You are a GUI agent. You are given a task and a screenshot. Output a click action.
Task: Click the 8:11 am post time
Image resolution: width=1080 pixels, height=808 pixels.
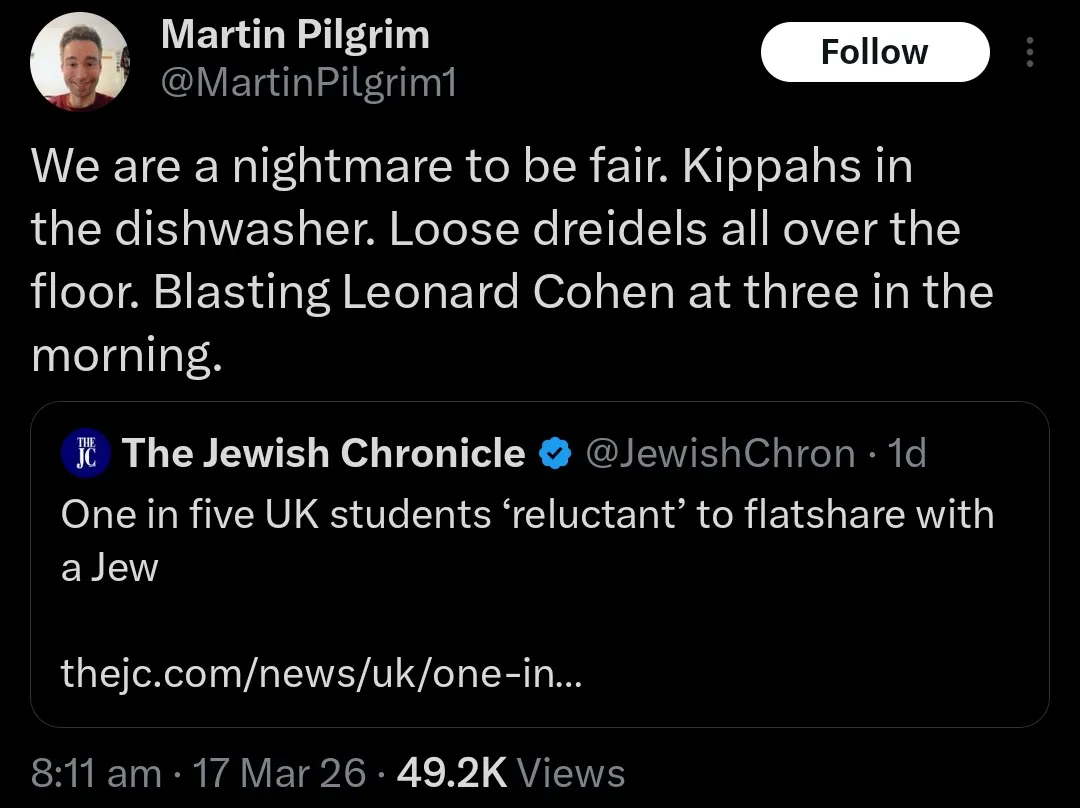(x=96, y=773)
